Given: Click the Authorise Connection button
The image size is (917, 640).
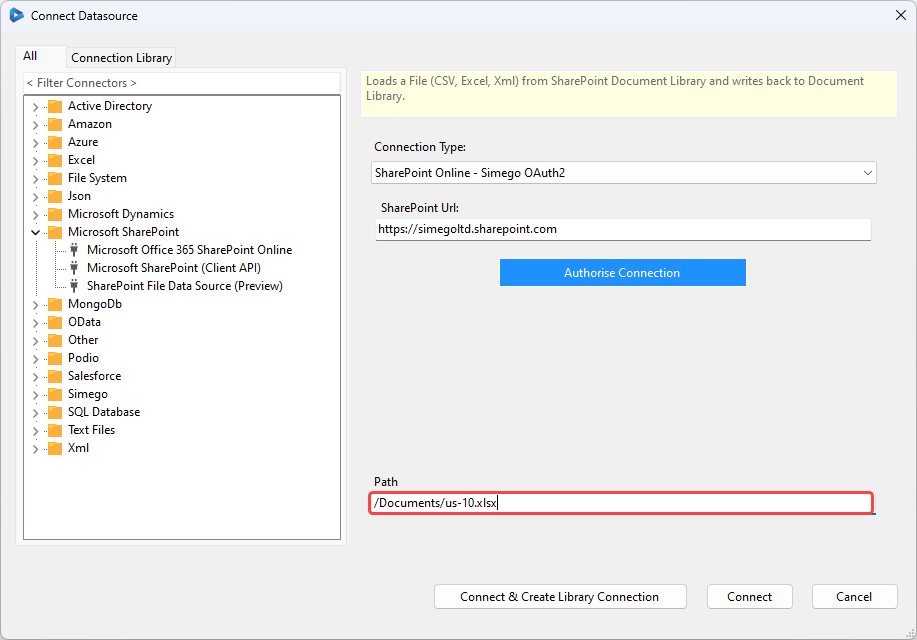Looking at the screenshot, I should coord(622,272).
